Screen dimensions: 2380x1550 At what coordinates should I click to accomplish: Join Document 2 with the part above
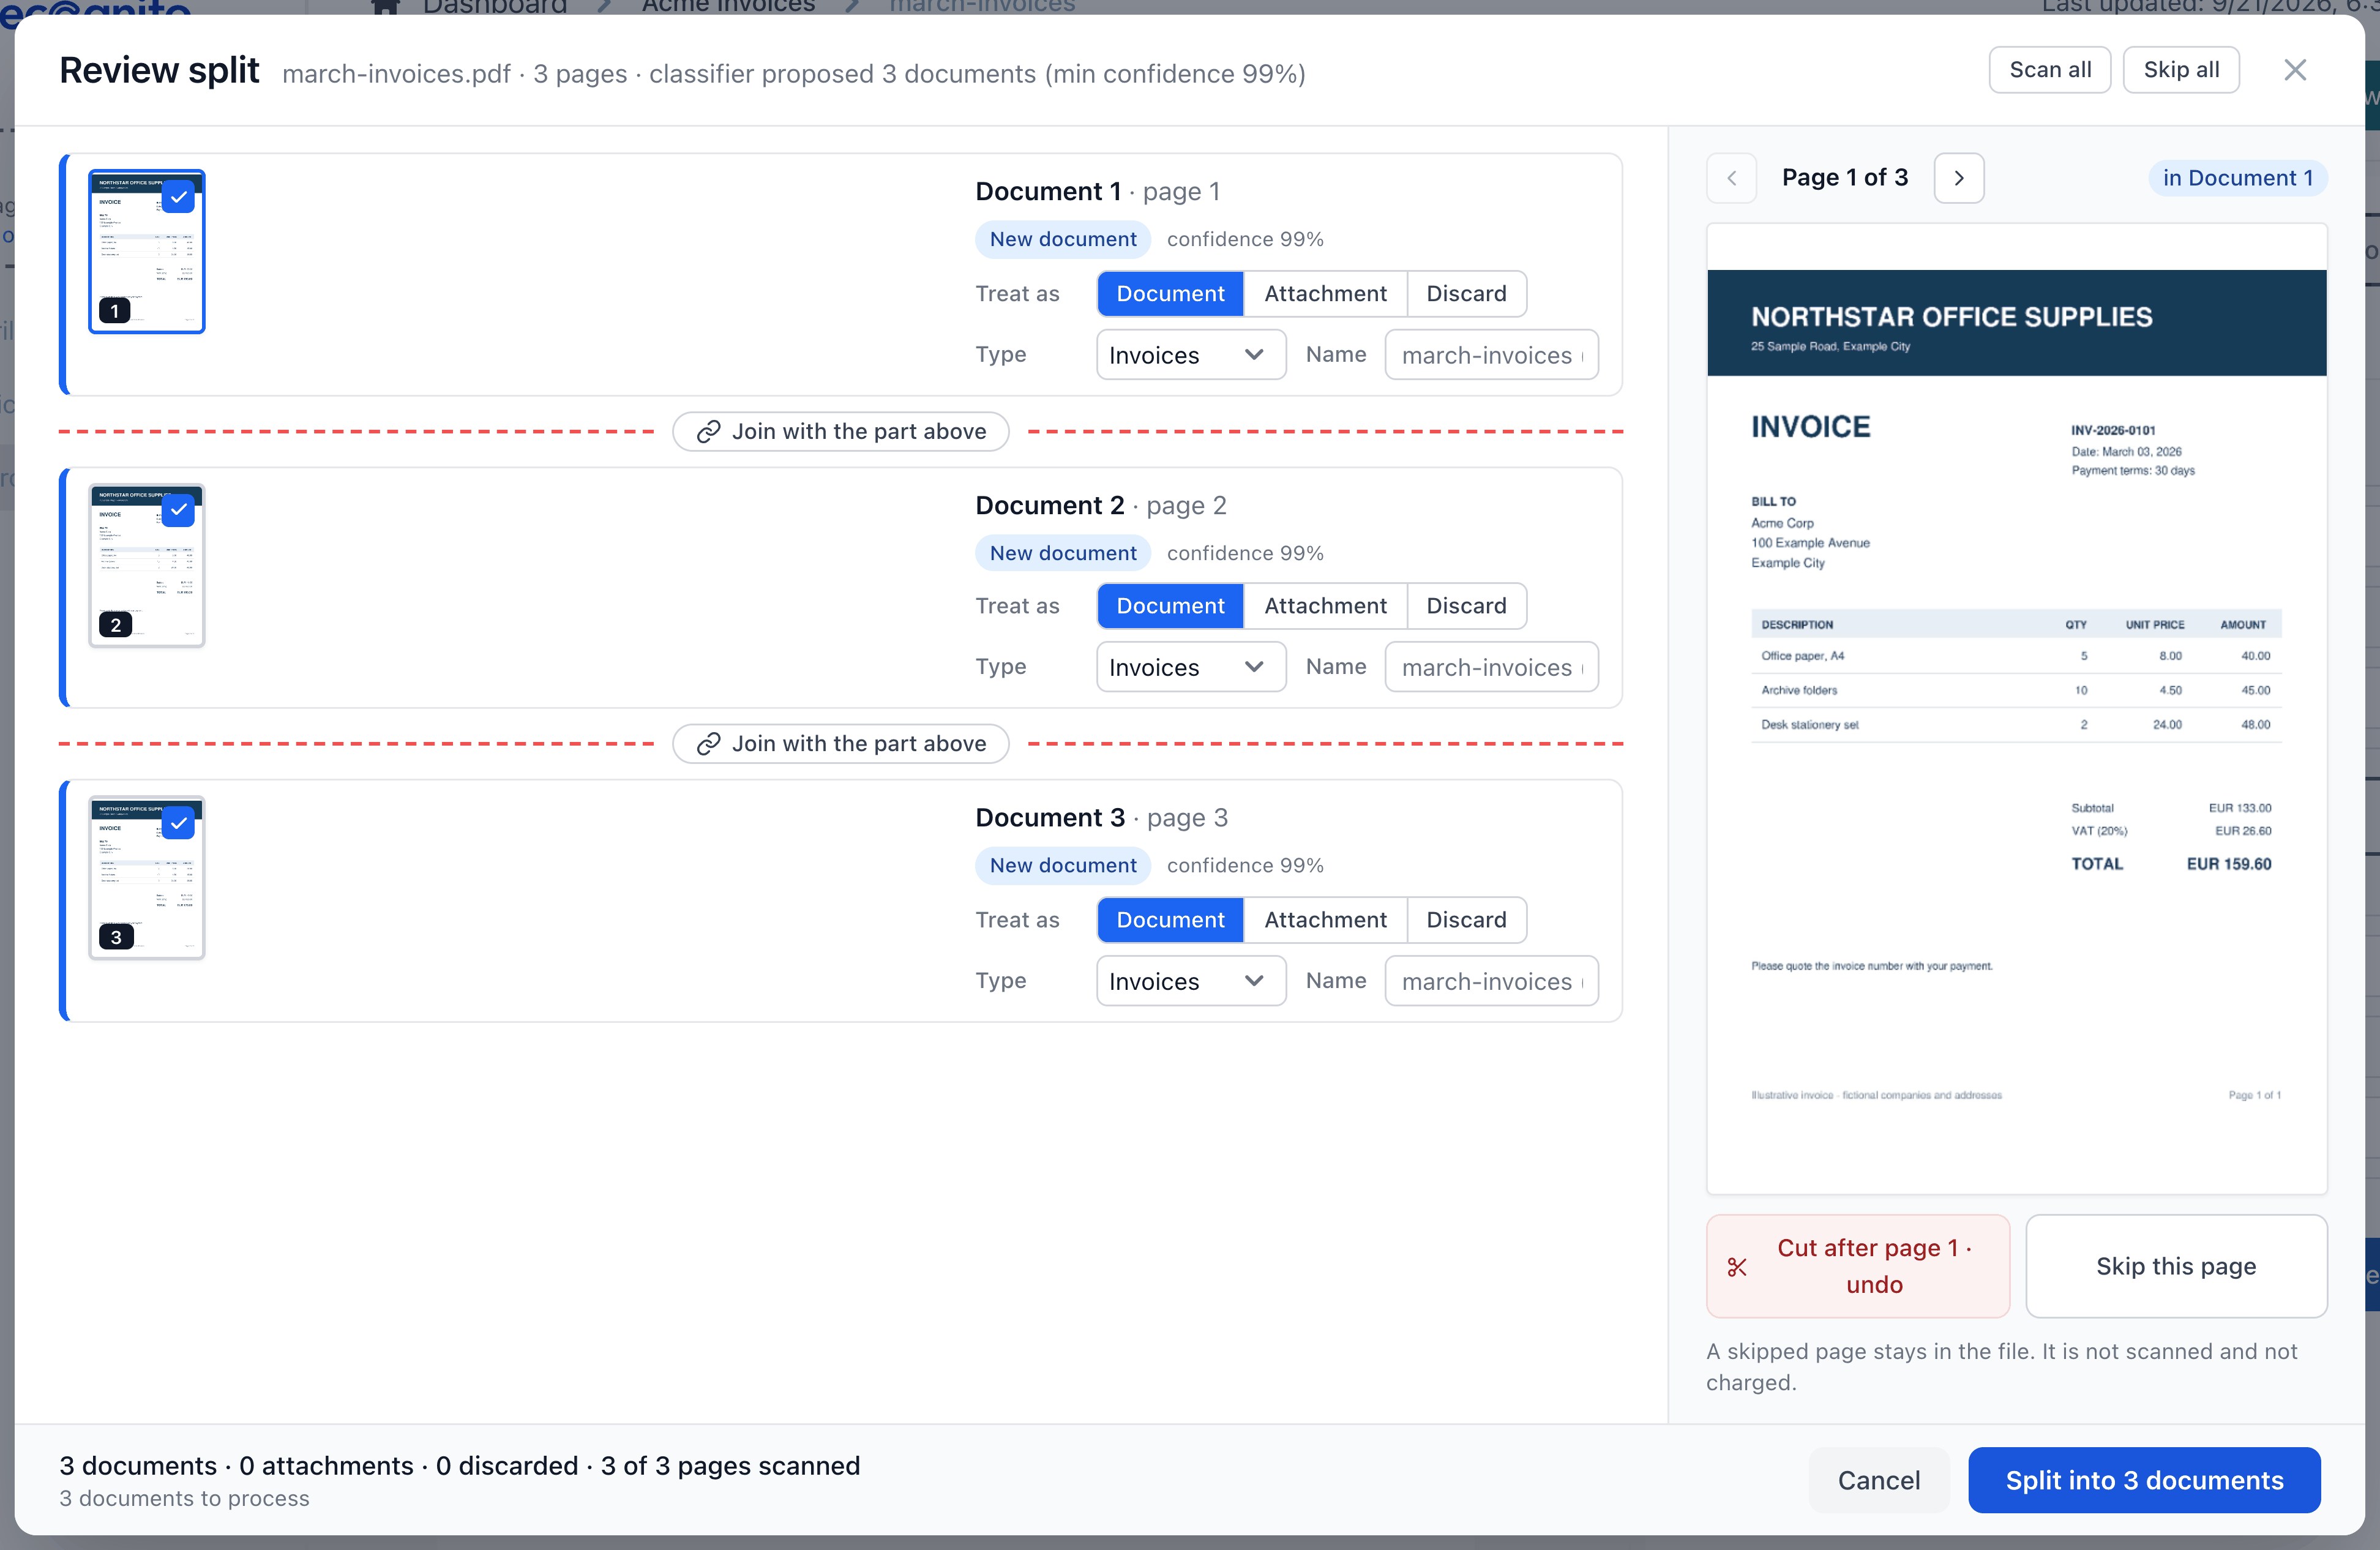click(841, 431)
